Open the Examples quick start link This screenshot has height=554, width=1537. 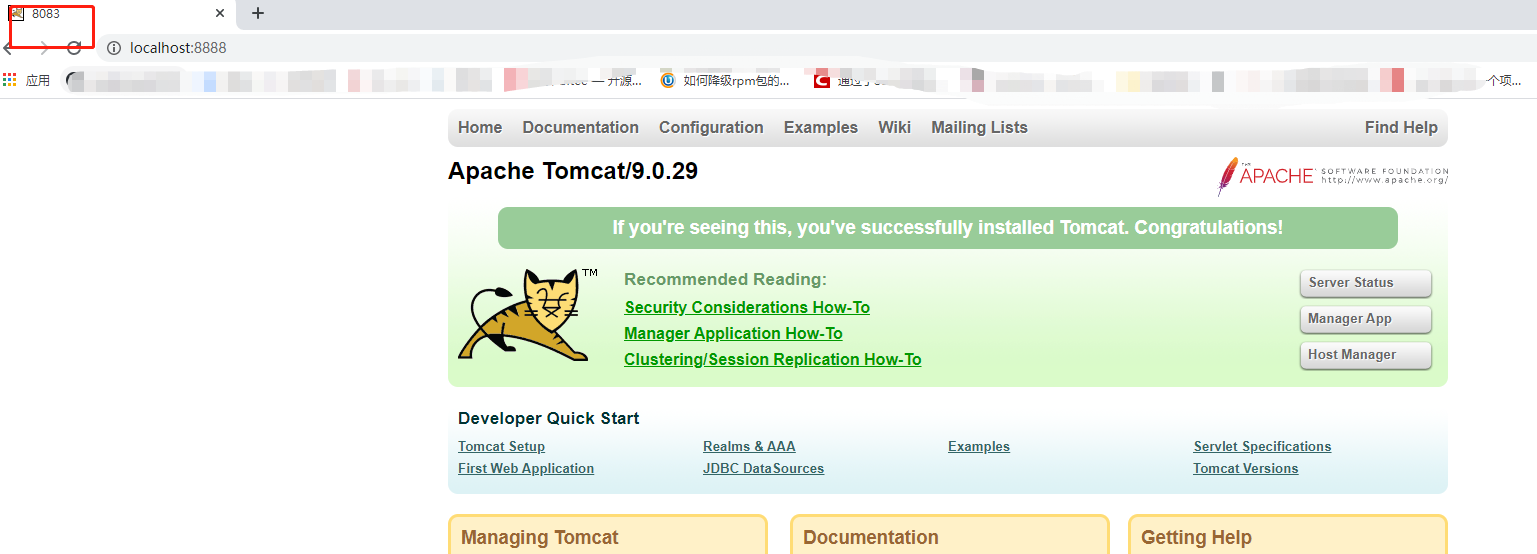pos(979,446)
